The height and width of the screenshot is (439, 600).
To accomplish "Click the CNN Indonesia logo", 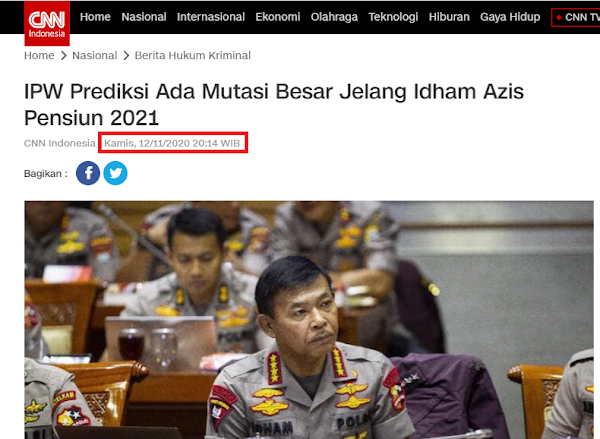I will click(x=47, y=23).
